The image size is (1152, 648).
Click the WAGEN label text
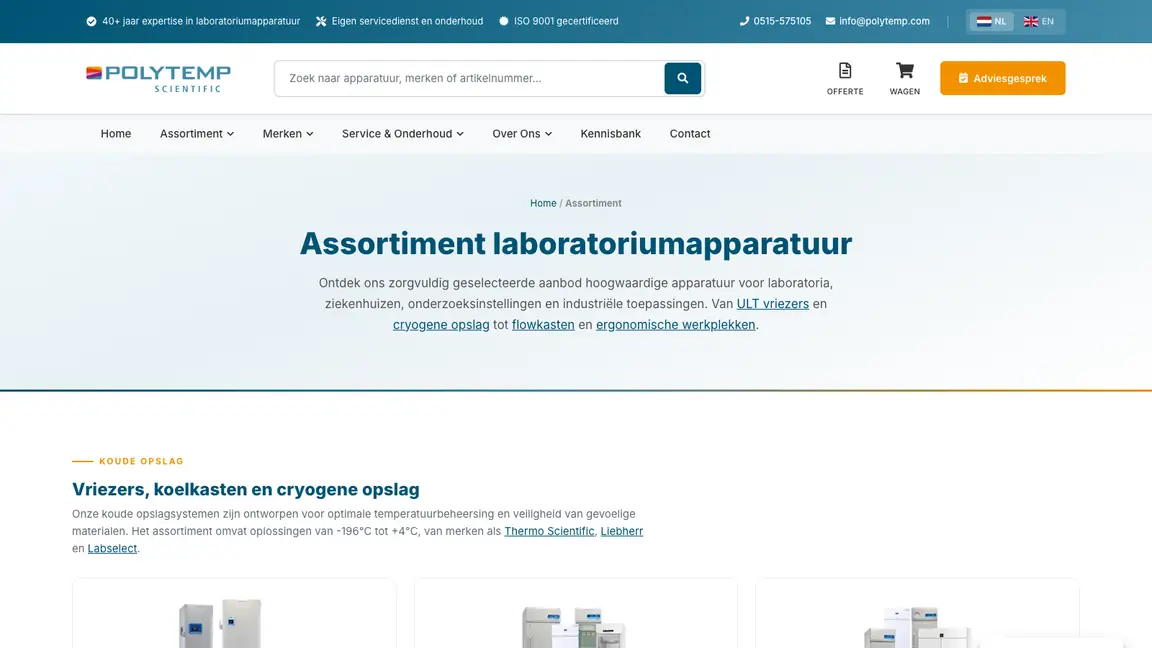(904, 92)
